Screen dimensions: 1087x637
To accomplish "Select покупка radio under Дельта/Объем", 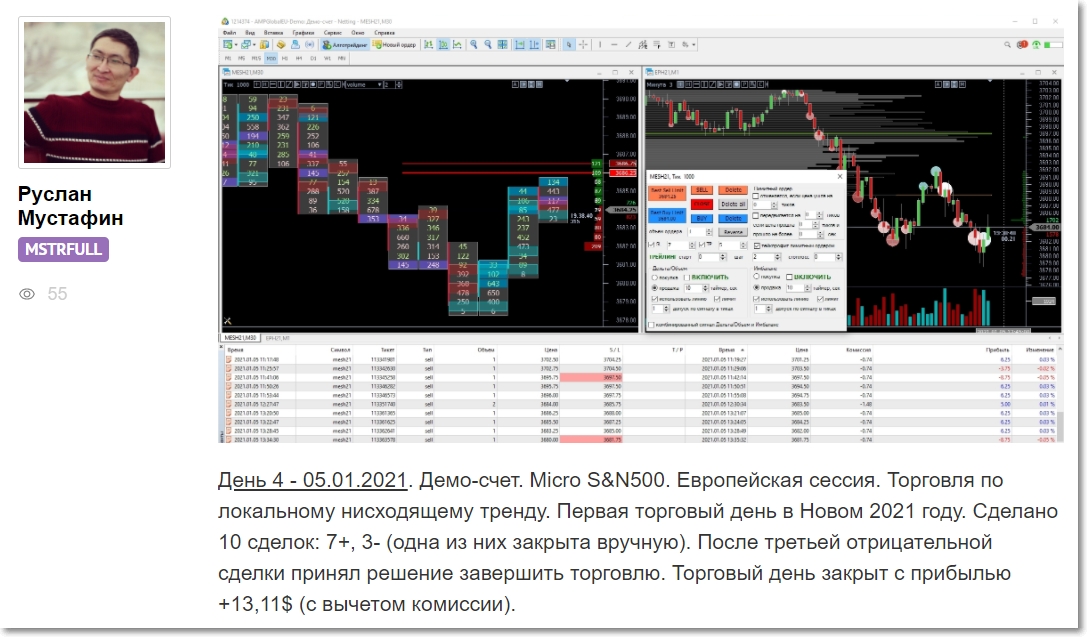I will (654, 277).
